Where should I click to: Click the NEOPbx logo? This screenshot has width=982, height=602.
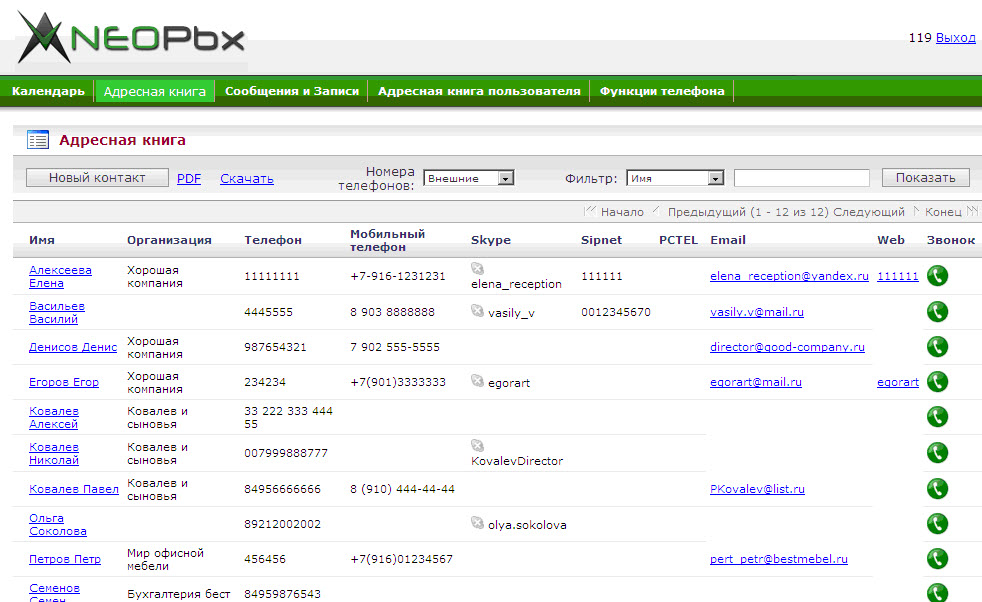(131, 38)
